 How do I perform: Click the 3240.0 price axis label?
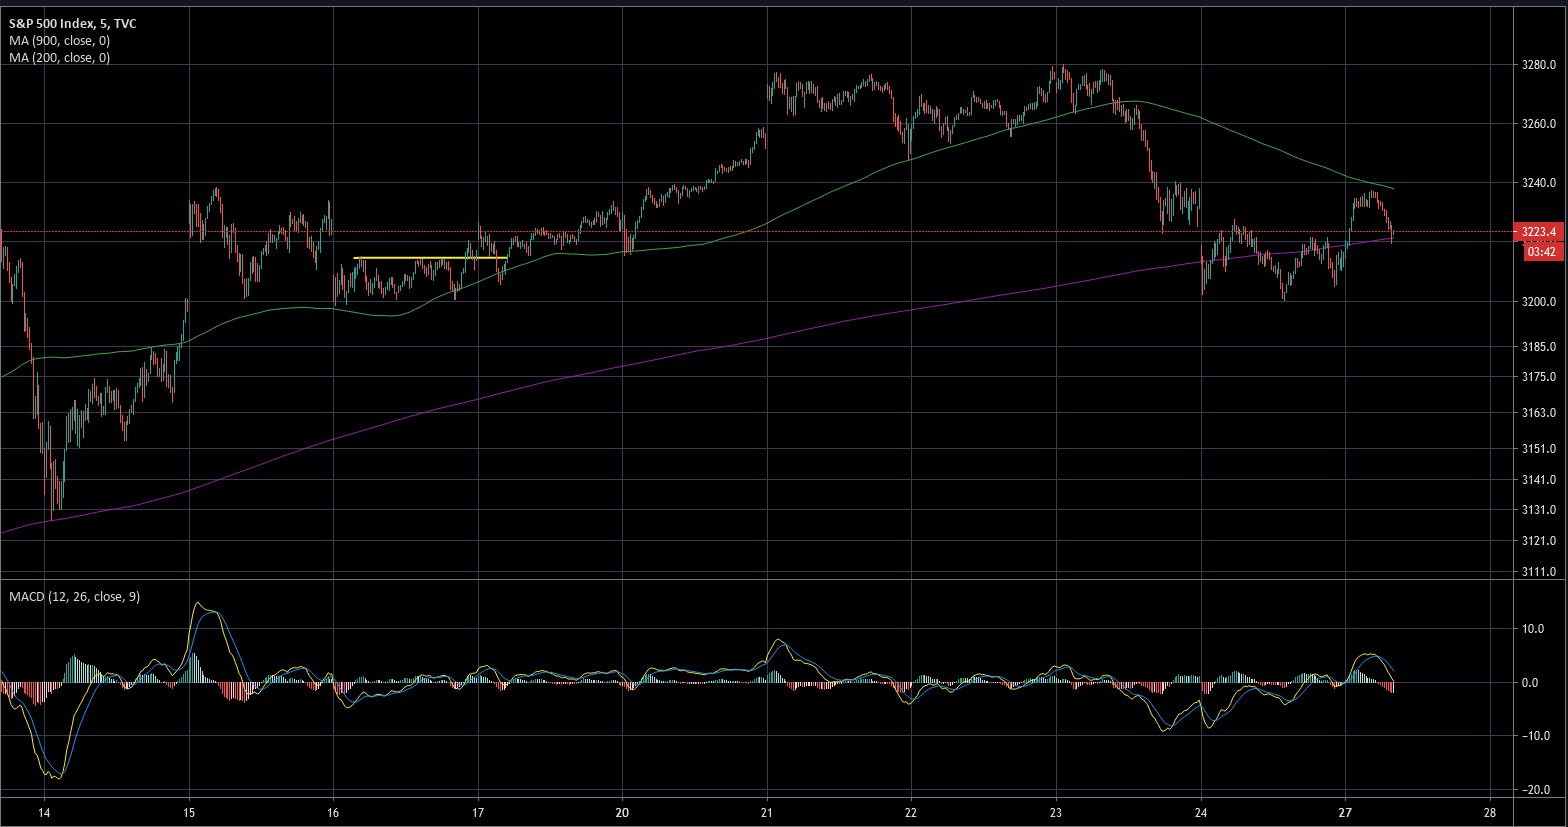click(1539, 183)
